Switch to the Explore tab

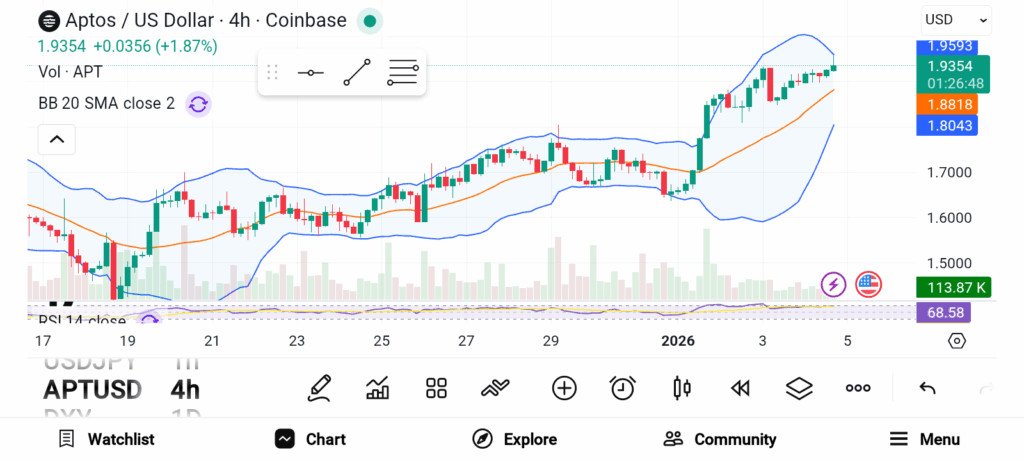tap(515, 439)
